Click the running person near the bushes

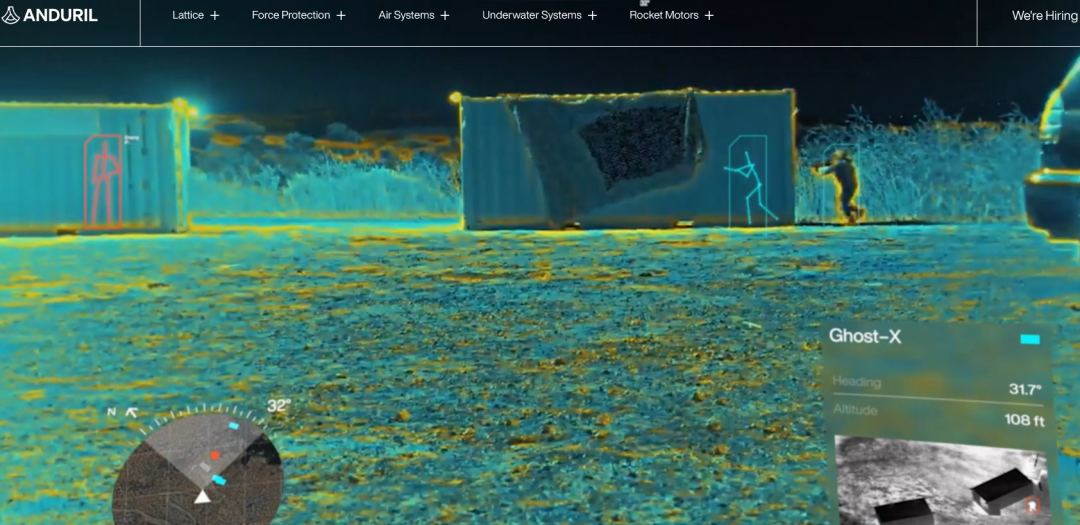[x=842, y=186]
